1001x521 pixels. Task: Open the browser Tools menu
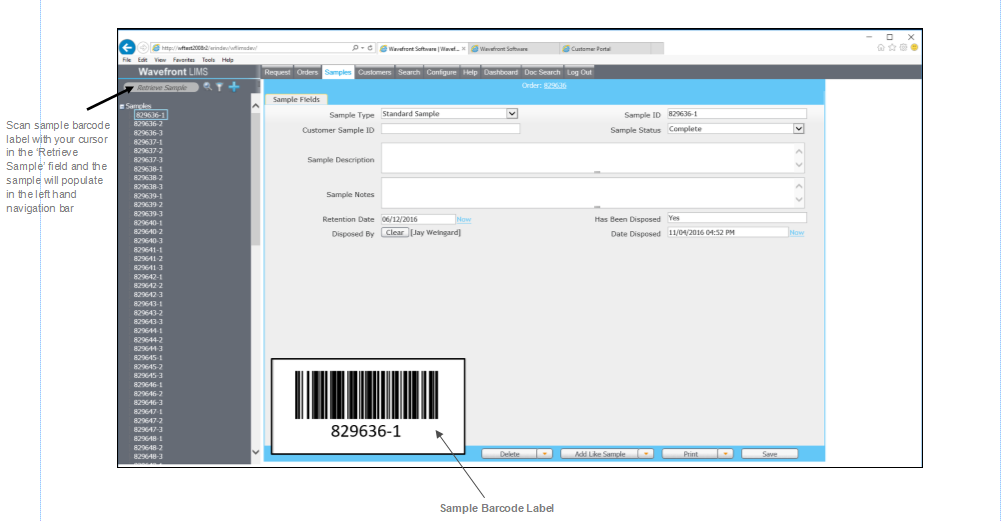tap(209, 60)
